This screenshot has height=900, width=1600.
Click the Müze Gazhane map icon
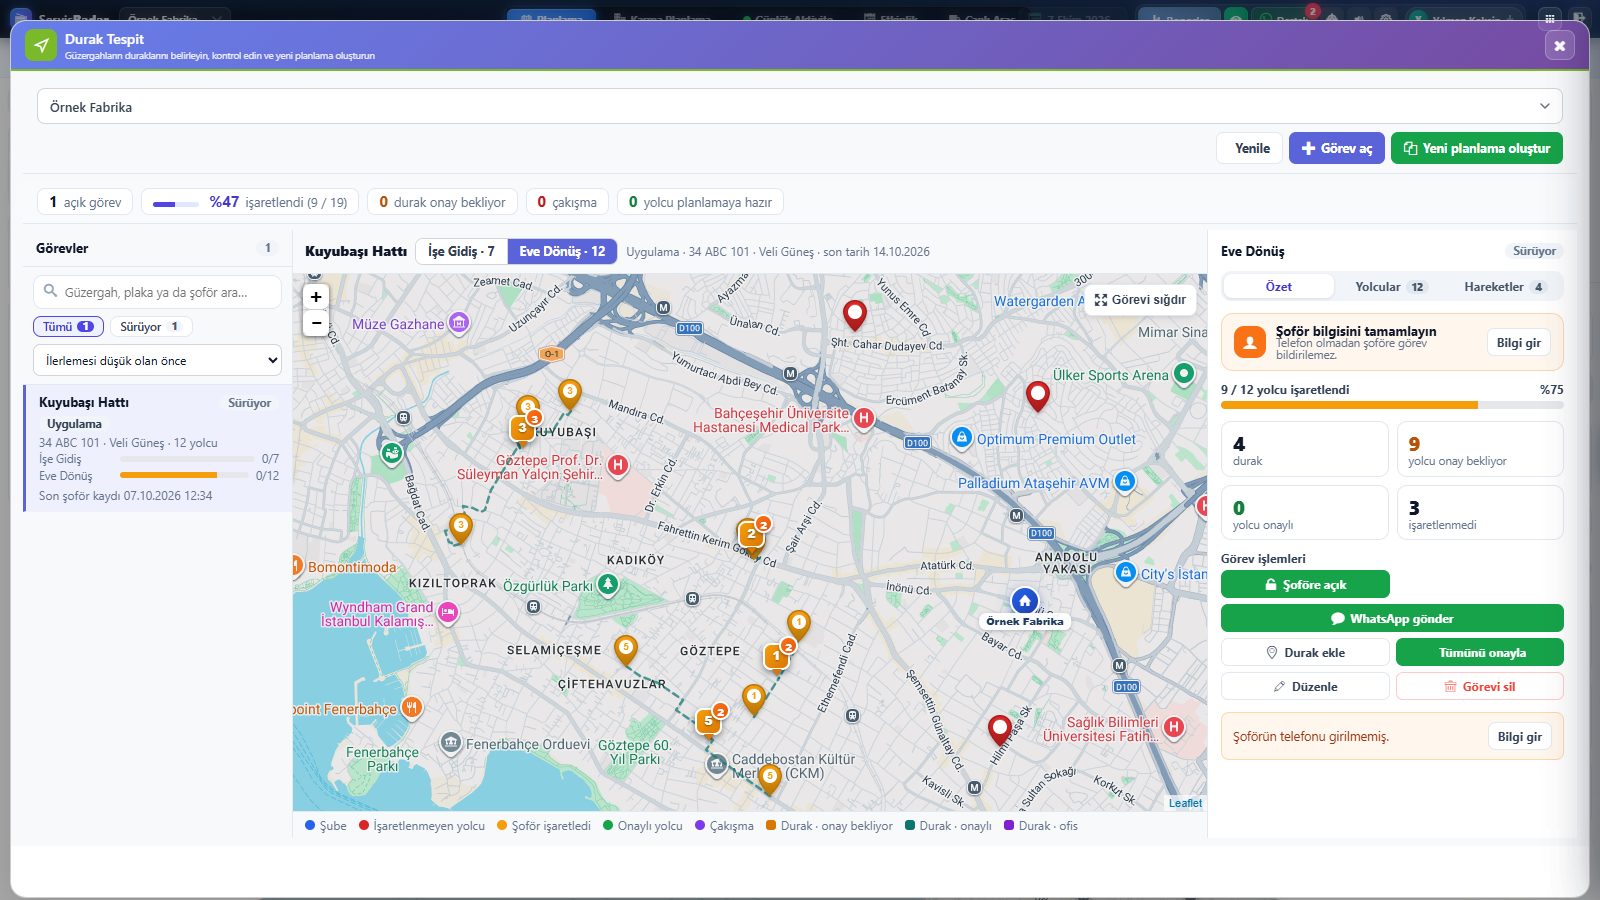coord(459,323)
